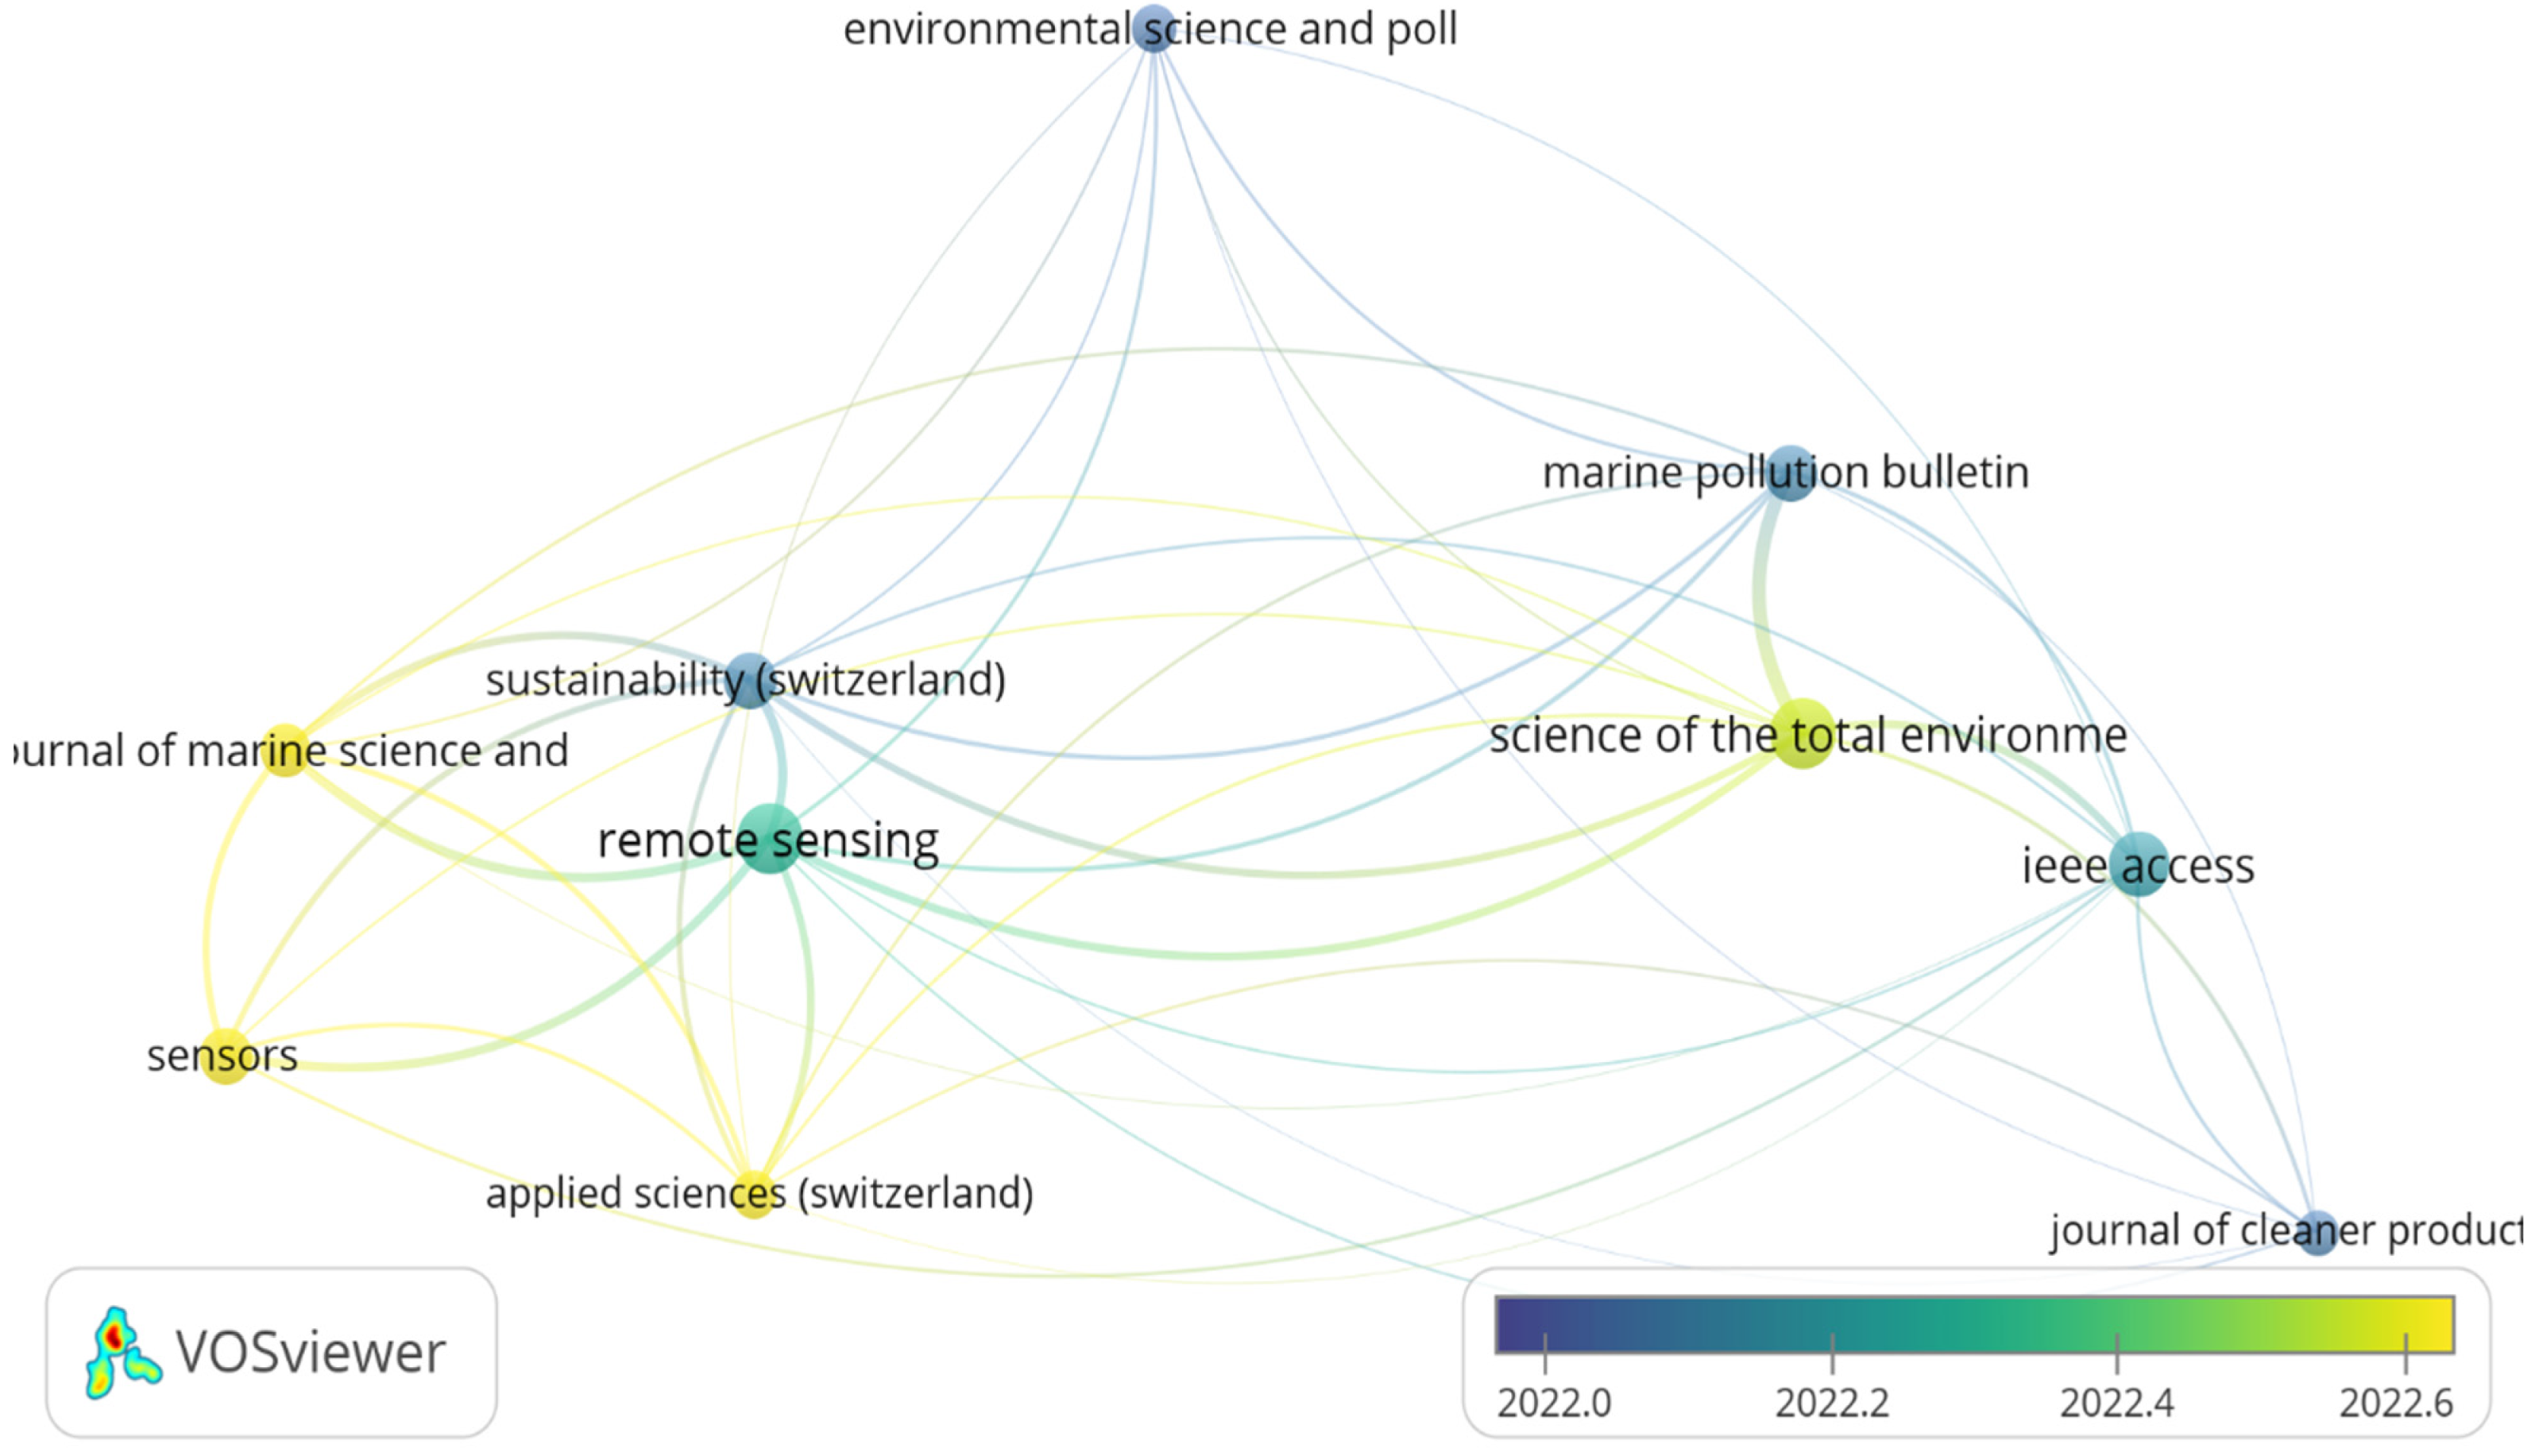Select the sensors yellow node

pos(225,1055)
